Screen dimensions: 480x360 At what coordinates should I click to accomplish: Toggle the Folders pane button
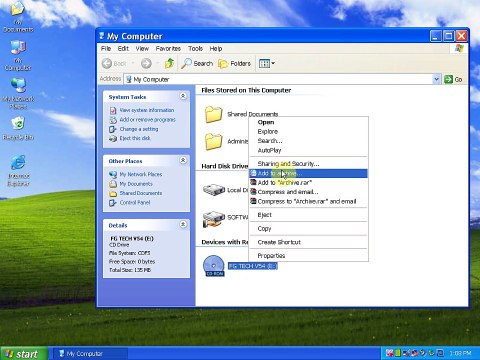(x=234, y=63)
